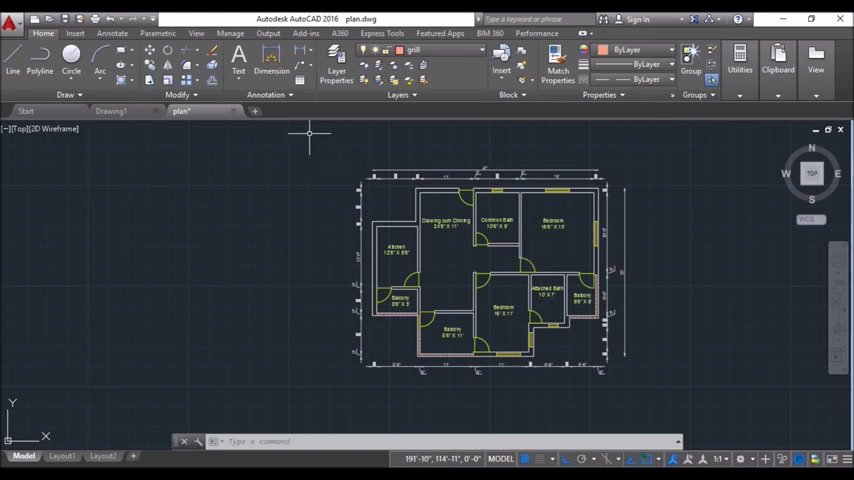Screen dimensions: 854x480
Task: Expand the Annotation panel
Action: 270,95
